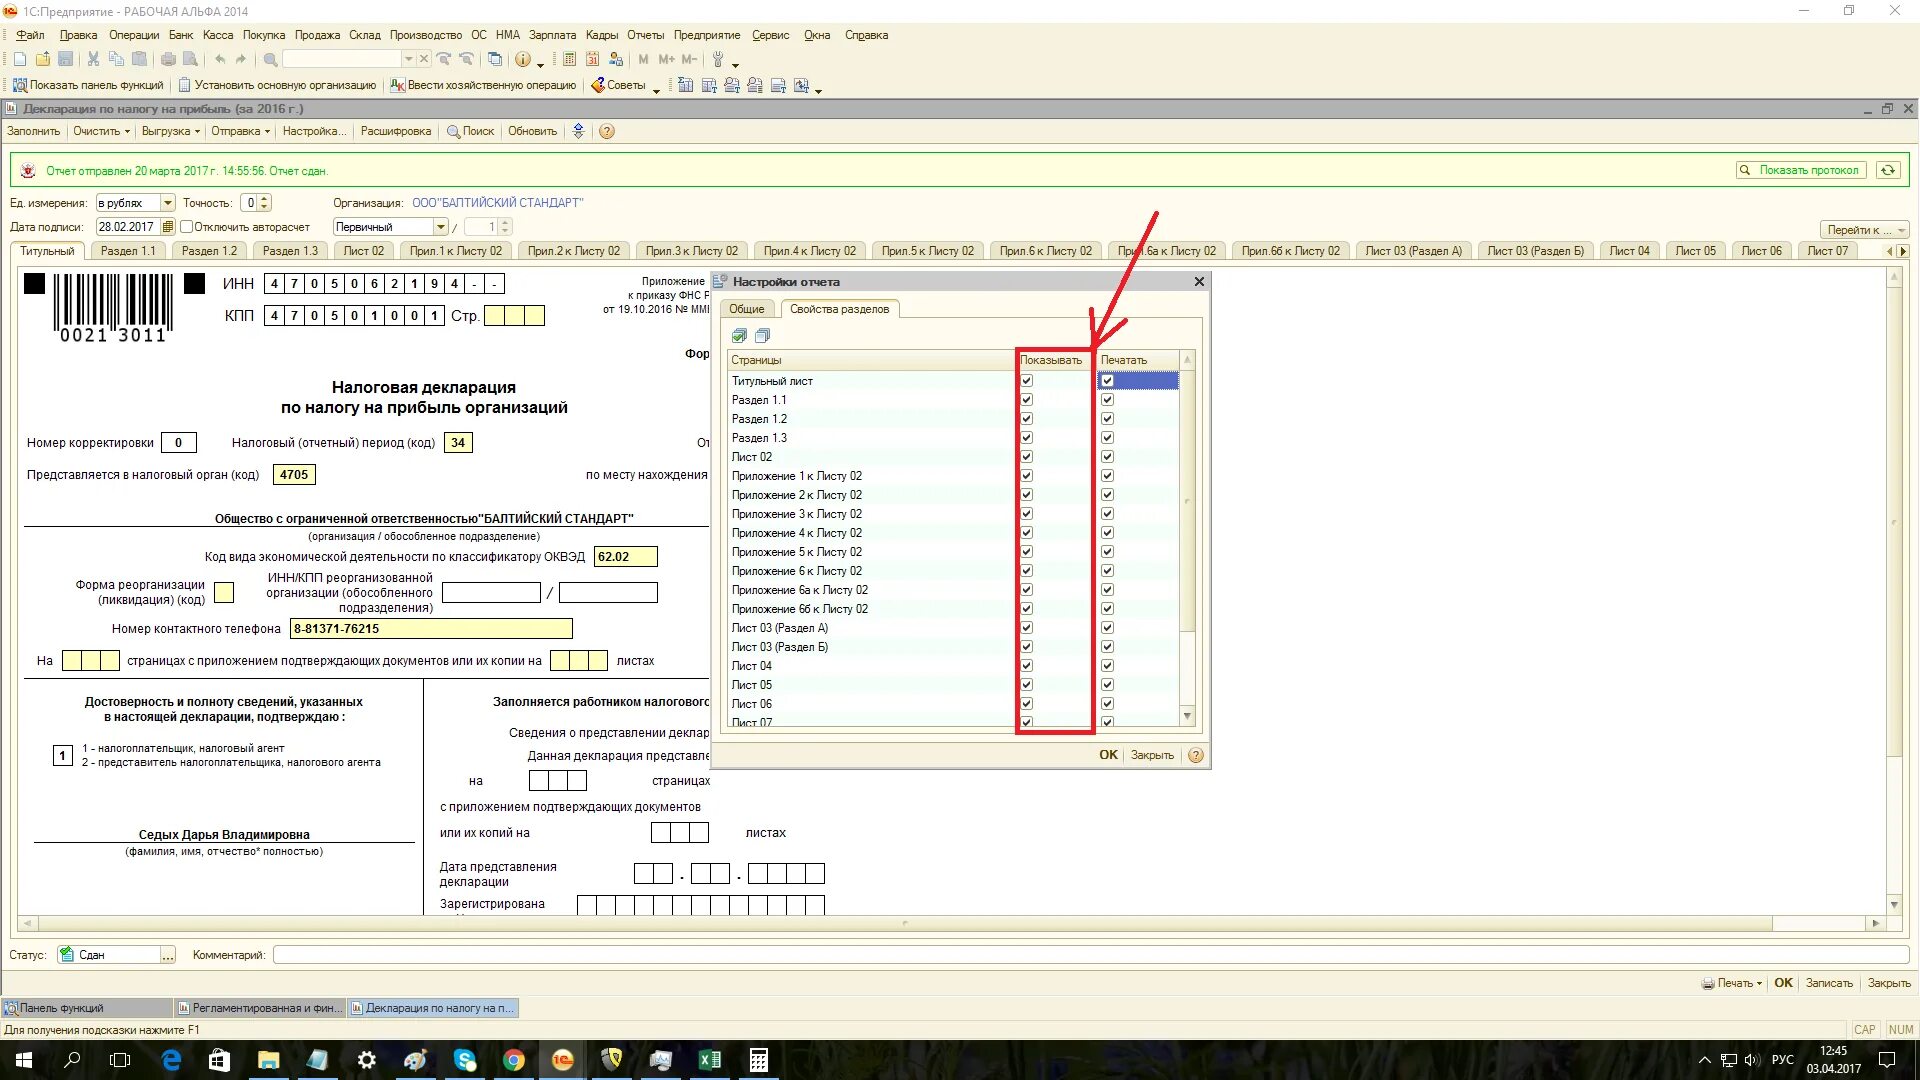Click the Undo arrow icon
1920x1080 pixels.
point(220,60)
